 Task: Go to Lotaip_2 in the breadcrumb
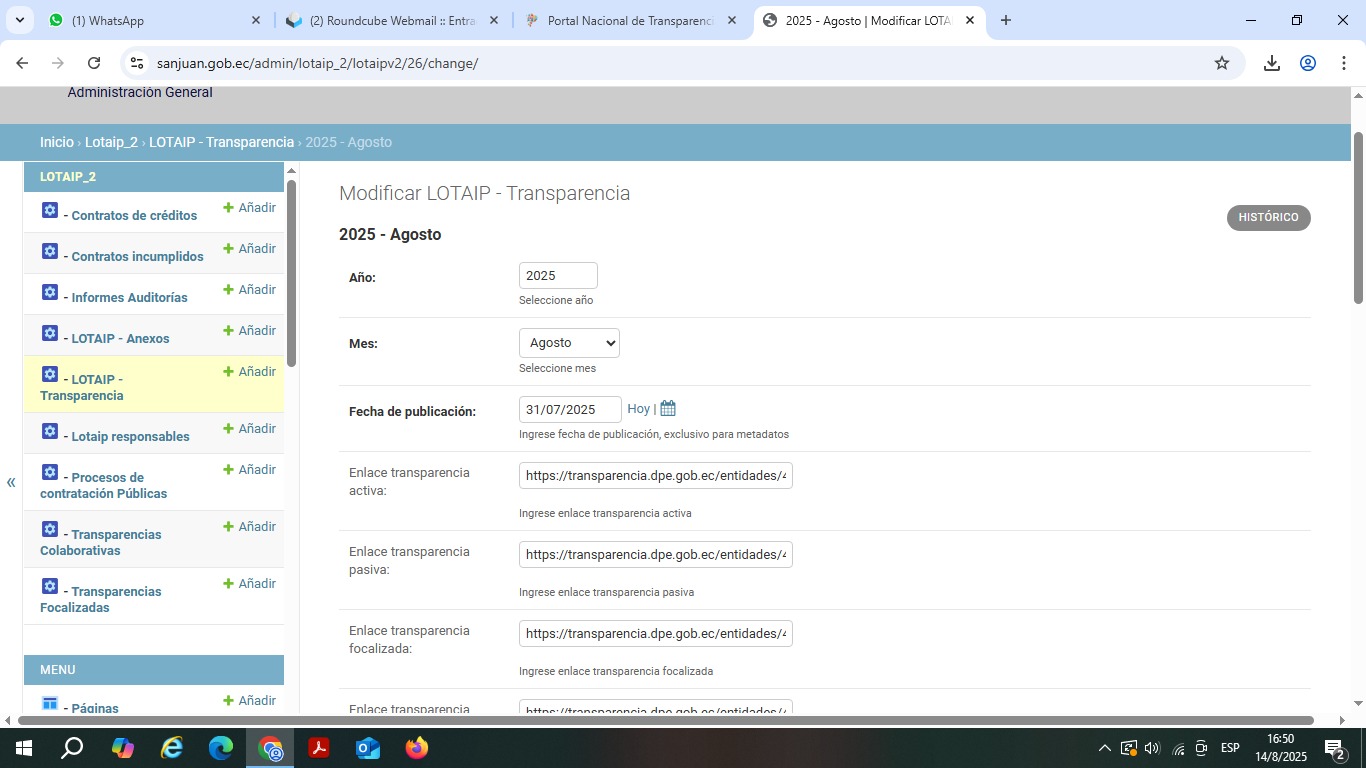(x=111, y=142)
